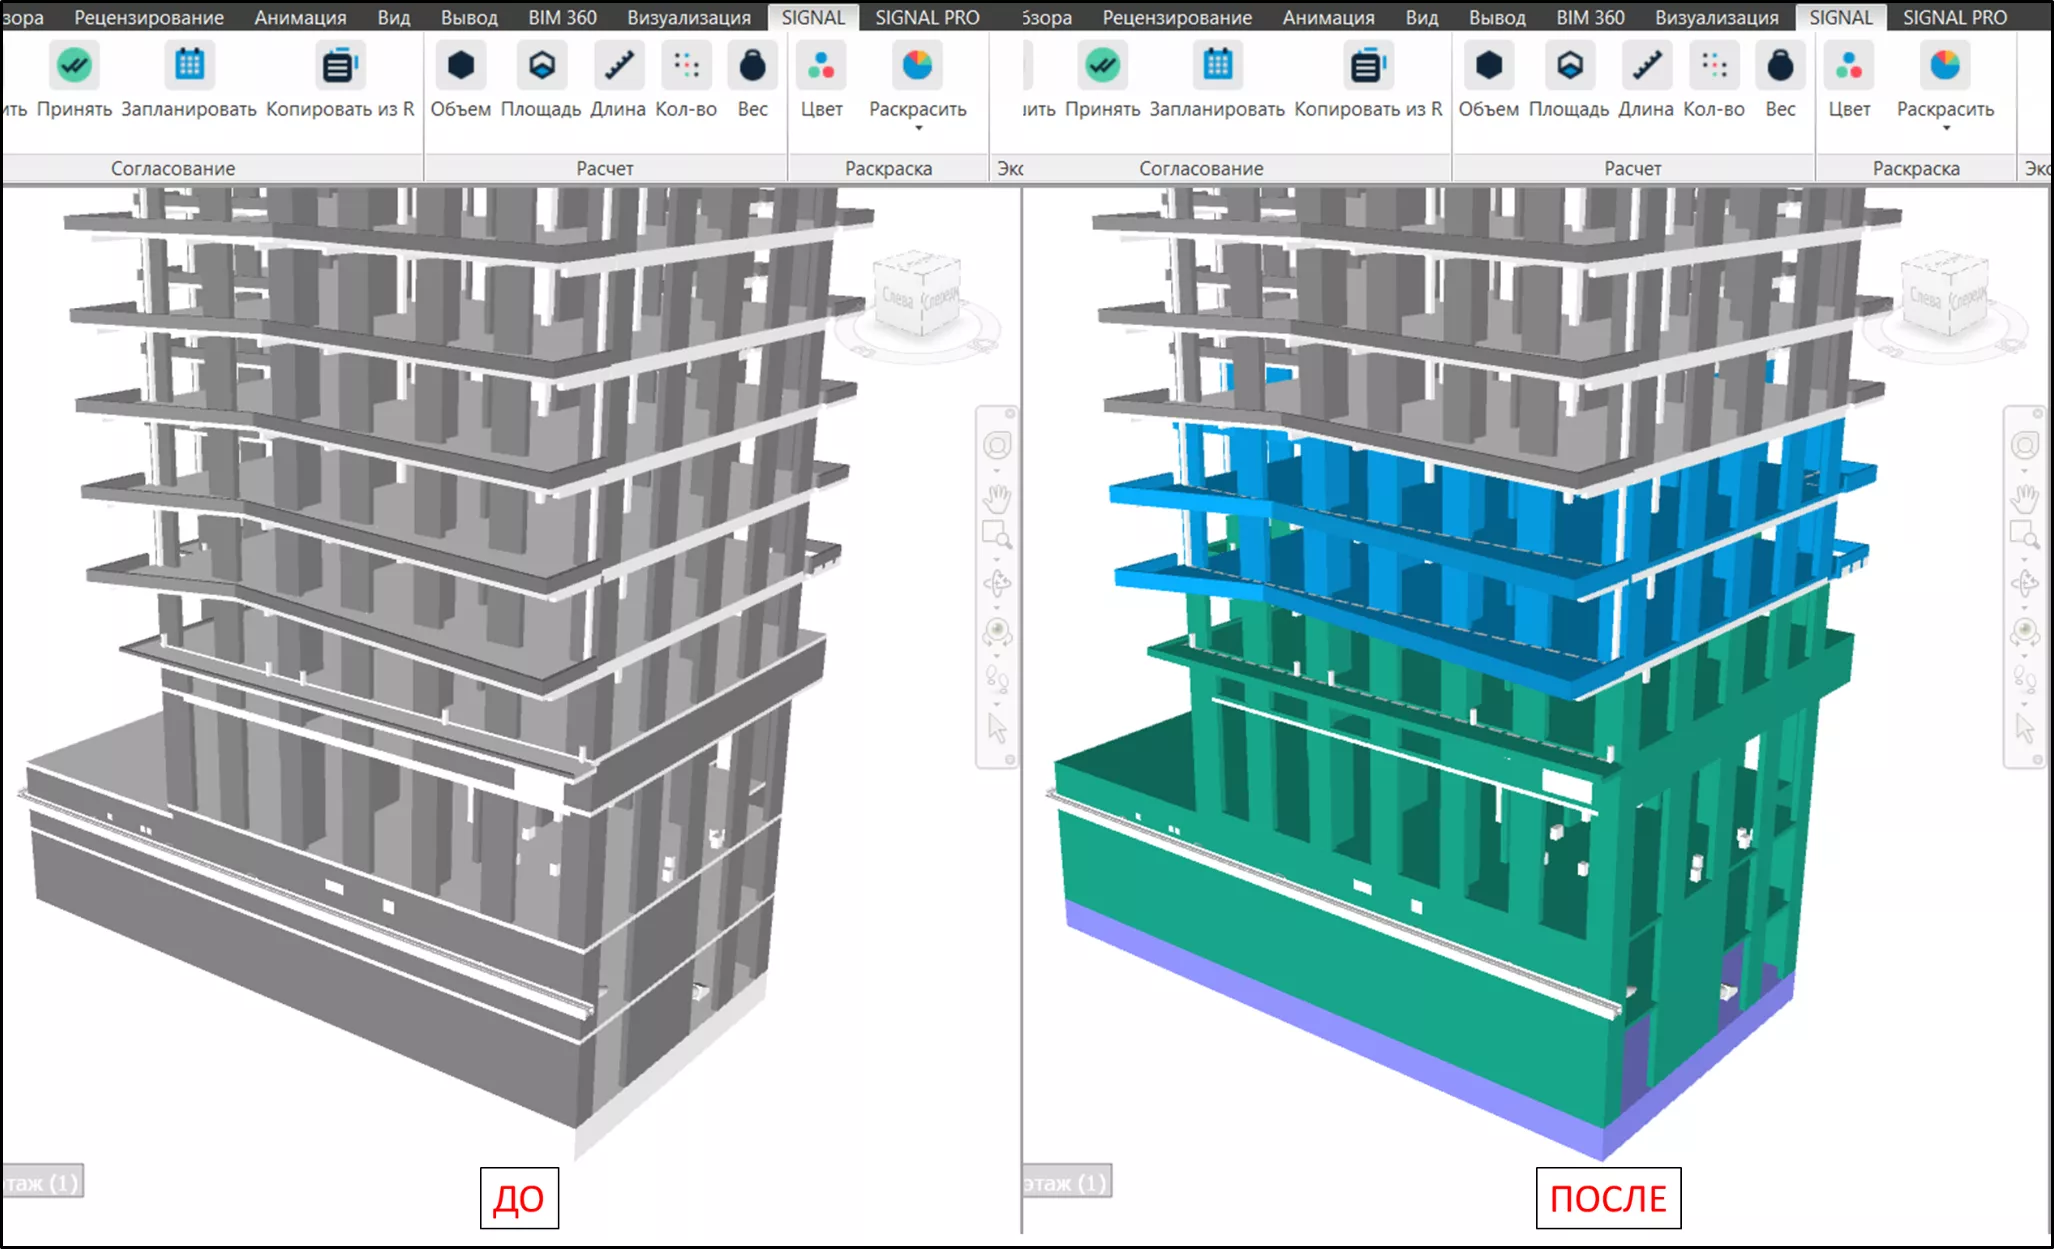Select Площадь calculation in the right window
This screenshot has height=1249, width=2054.
(x=1569, y=67)
